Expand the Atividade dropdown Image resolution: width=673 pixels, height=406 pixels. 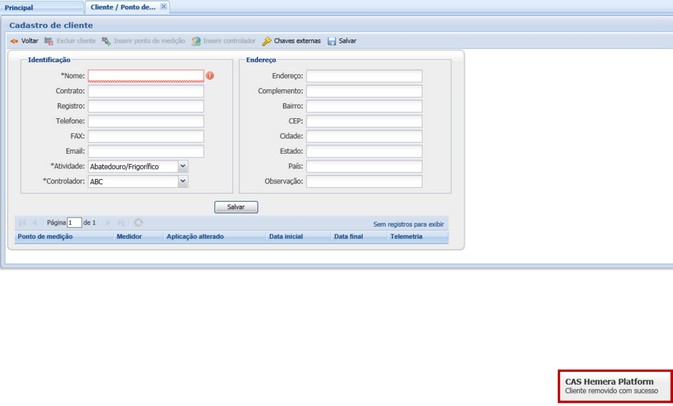[x=182, y=167]
